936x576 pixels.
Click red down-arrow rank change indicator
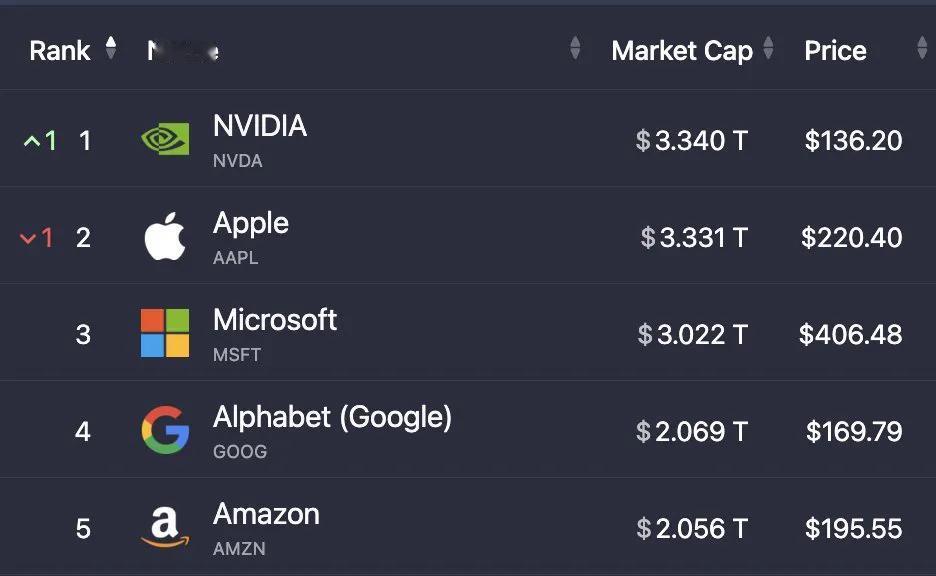36,238
